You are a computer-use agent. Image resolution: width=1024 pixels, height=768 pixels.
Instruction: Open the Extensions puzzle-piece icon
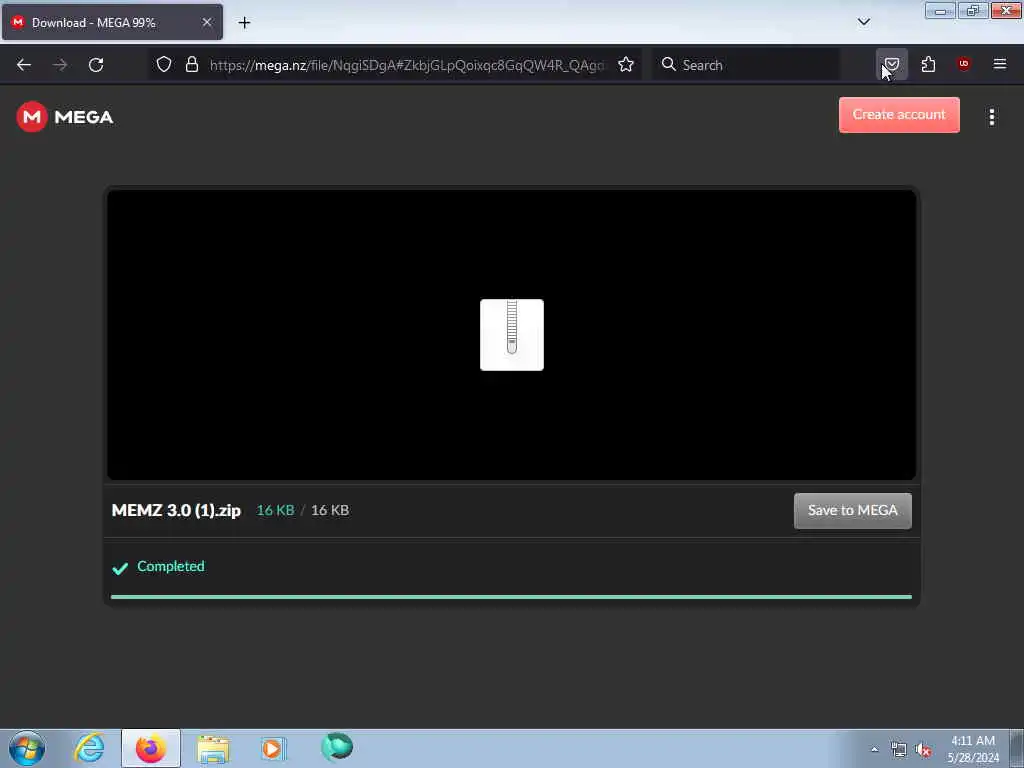coord(928,64)
